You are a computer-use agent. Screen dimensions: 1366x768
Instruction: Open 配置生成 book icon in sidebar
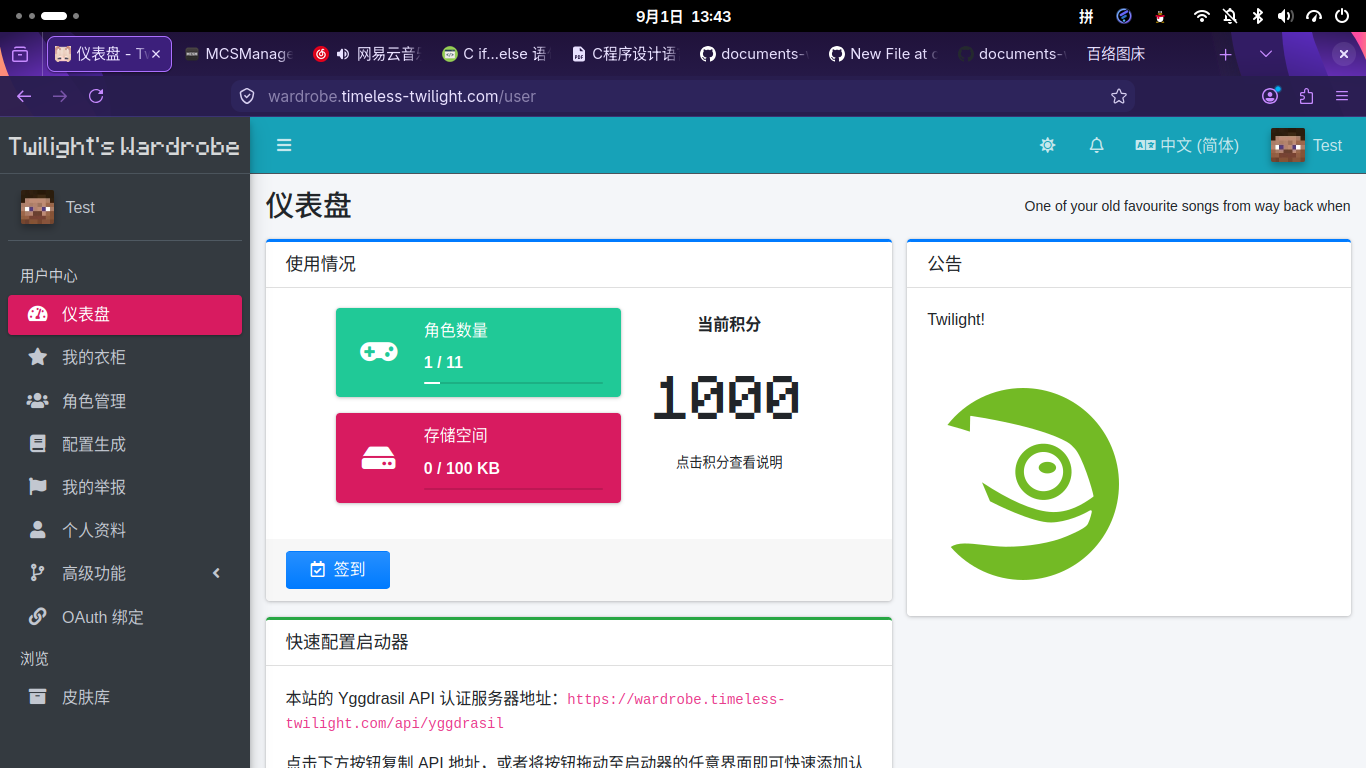tap(38, 444)
